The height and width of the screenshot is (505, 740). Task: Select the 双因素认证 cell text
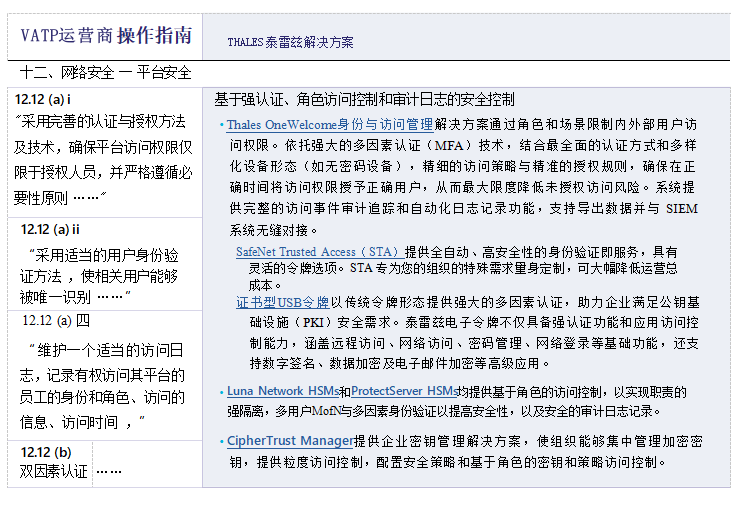(53, 471)
